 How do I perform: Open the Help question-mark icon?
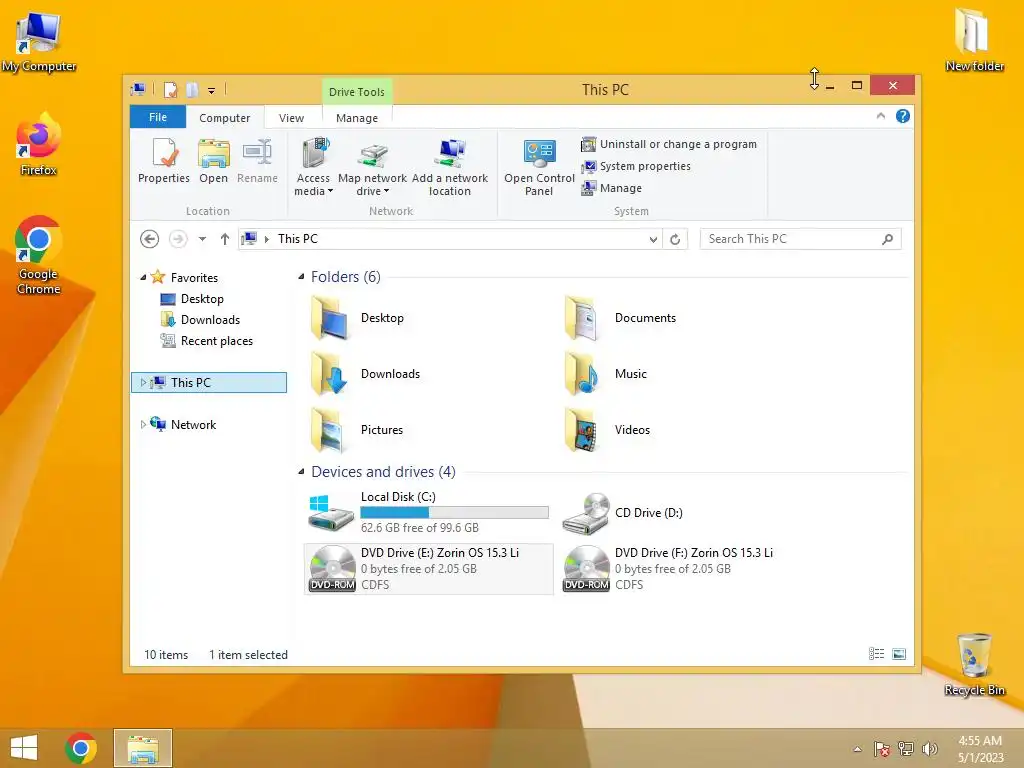pyautogui.click(x=903, y=116)
